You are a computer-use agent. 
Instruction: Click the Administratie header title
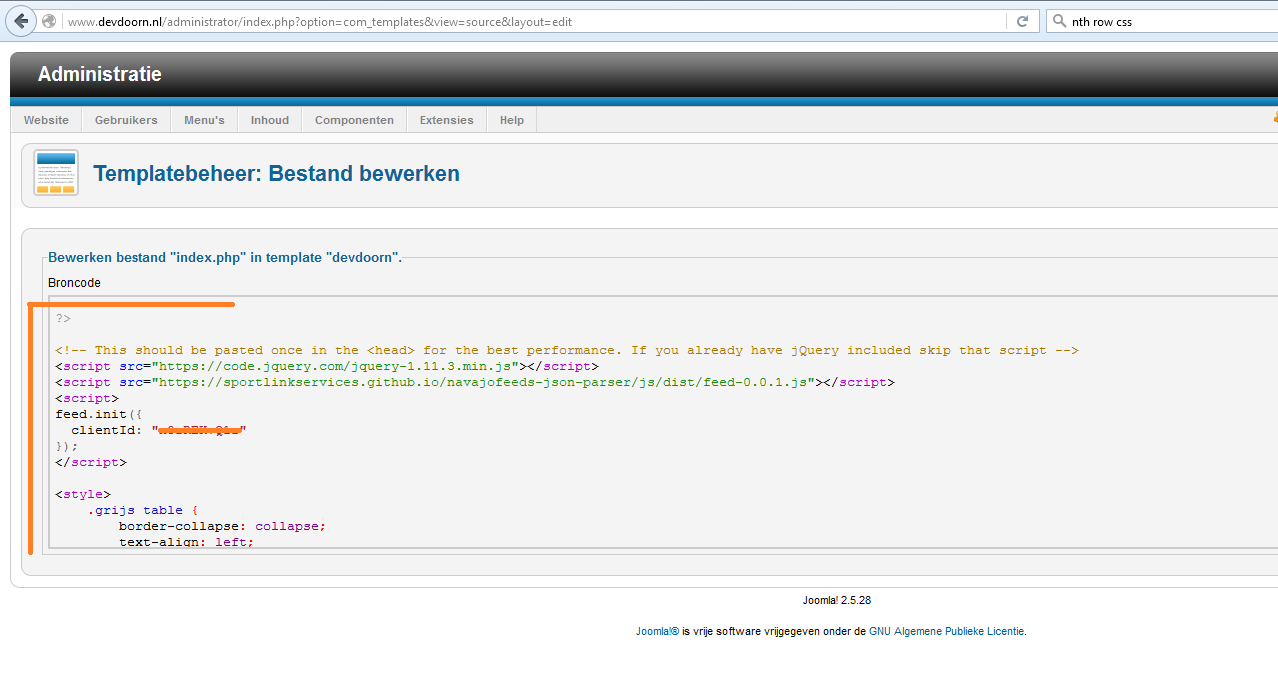tap(99, 74)
